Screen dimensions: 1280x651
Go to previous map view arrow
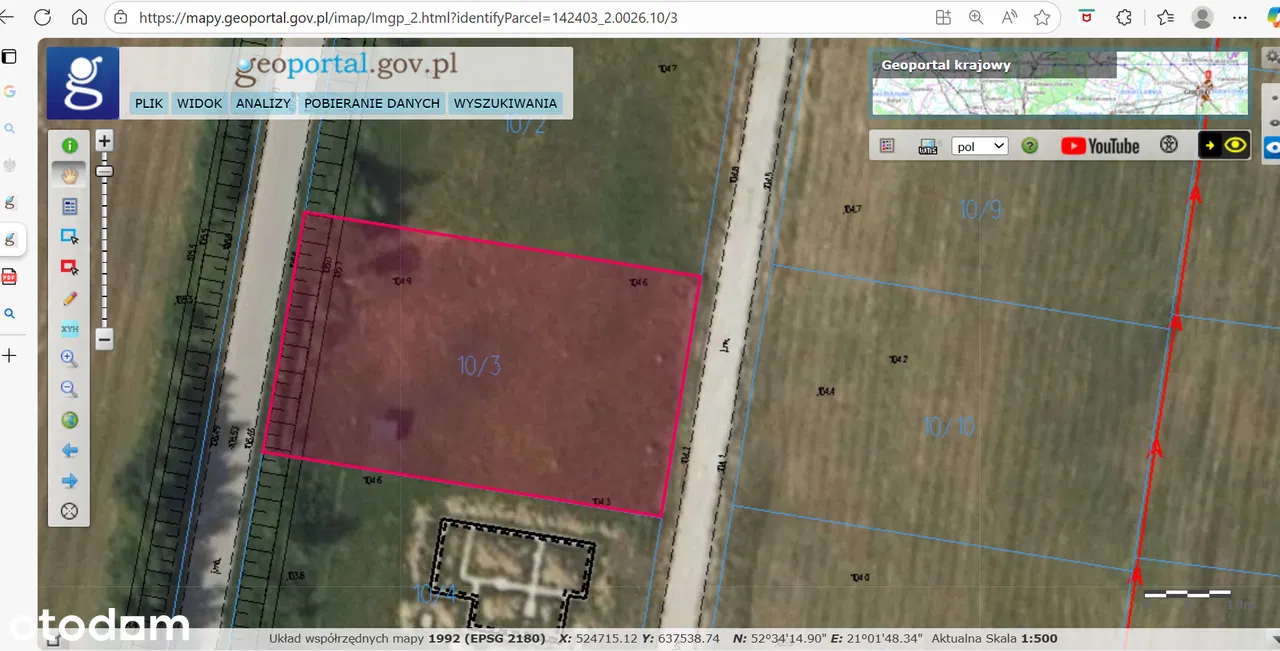(x=70, y=451)
